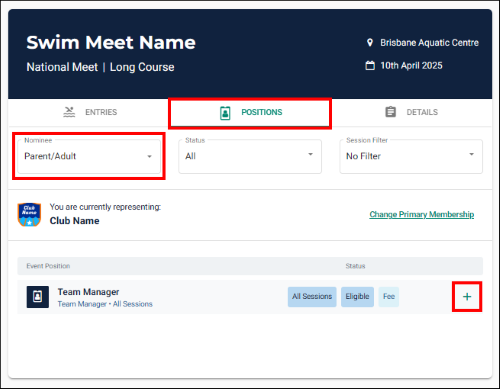Open the Status dropdown showing All
This screenshot has width=500, height=389.
pyautogui.click(x=250, y=156)
